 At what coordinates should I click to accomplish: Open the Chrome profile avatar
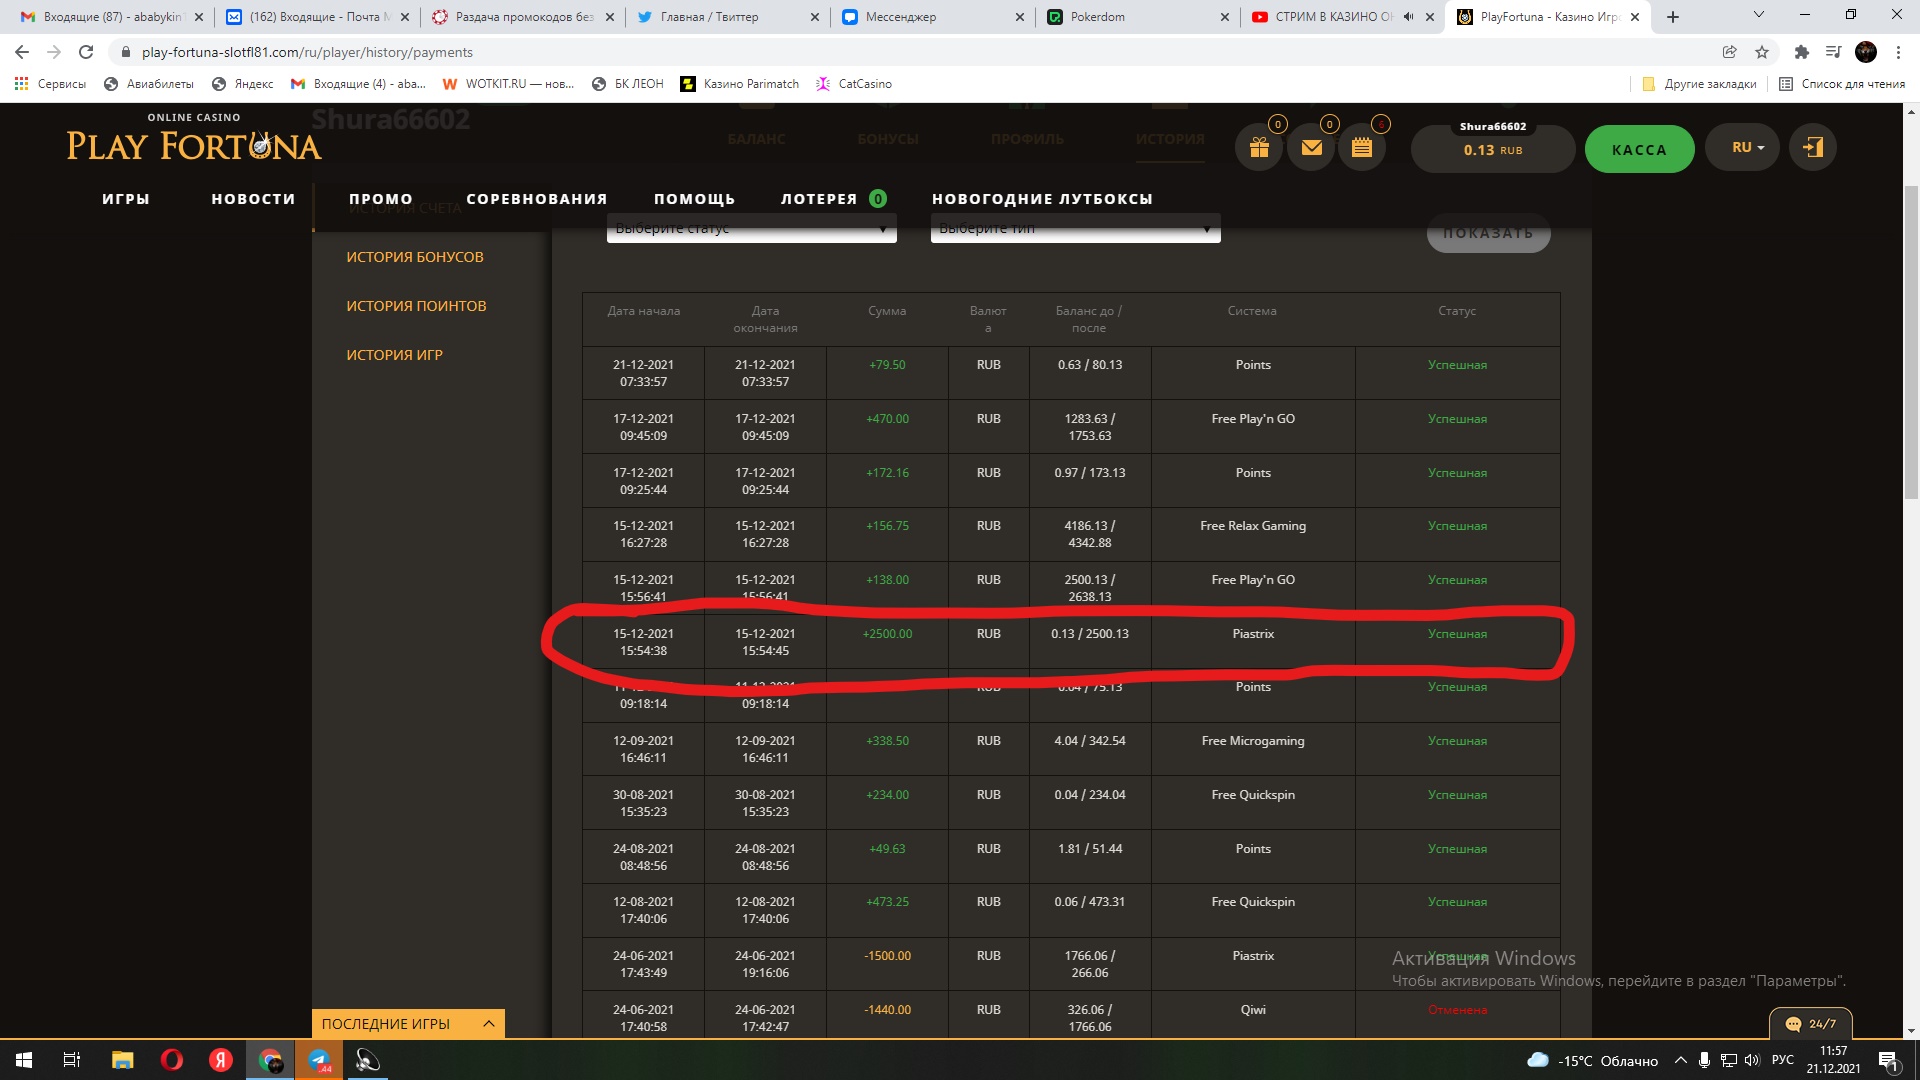click(x=1866, y=52)
